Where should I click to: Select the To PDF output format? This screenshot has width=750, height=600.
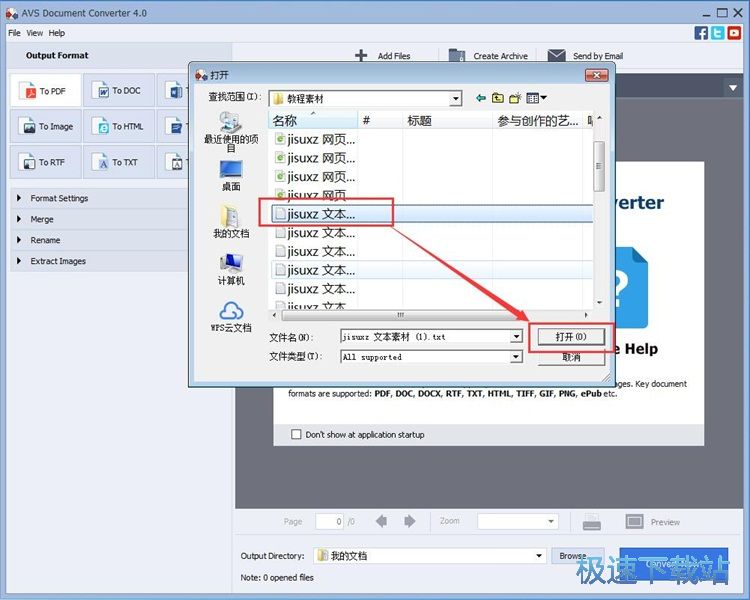(x=45, y=91)
